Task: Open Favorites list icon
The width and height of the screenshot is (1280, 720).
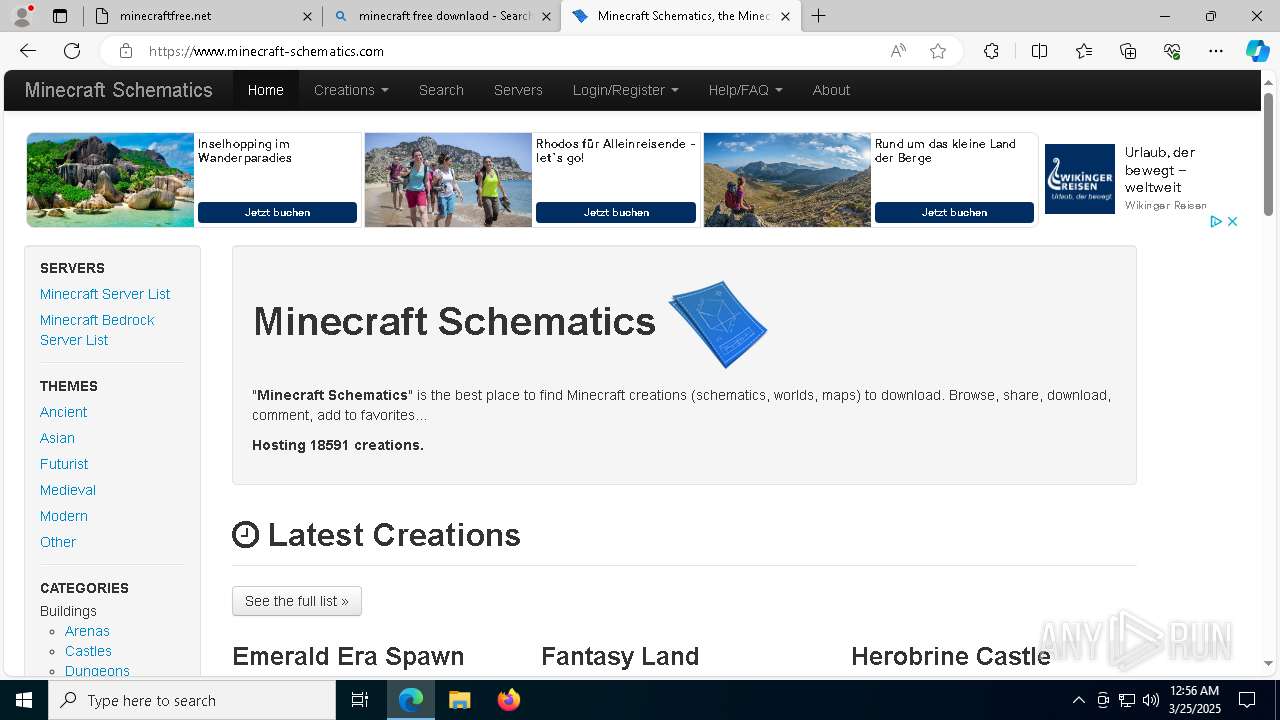Action: point(1084,51)
